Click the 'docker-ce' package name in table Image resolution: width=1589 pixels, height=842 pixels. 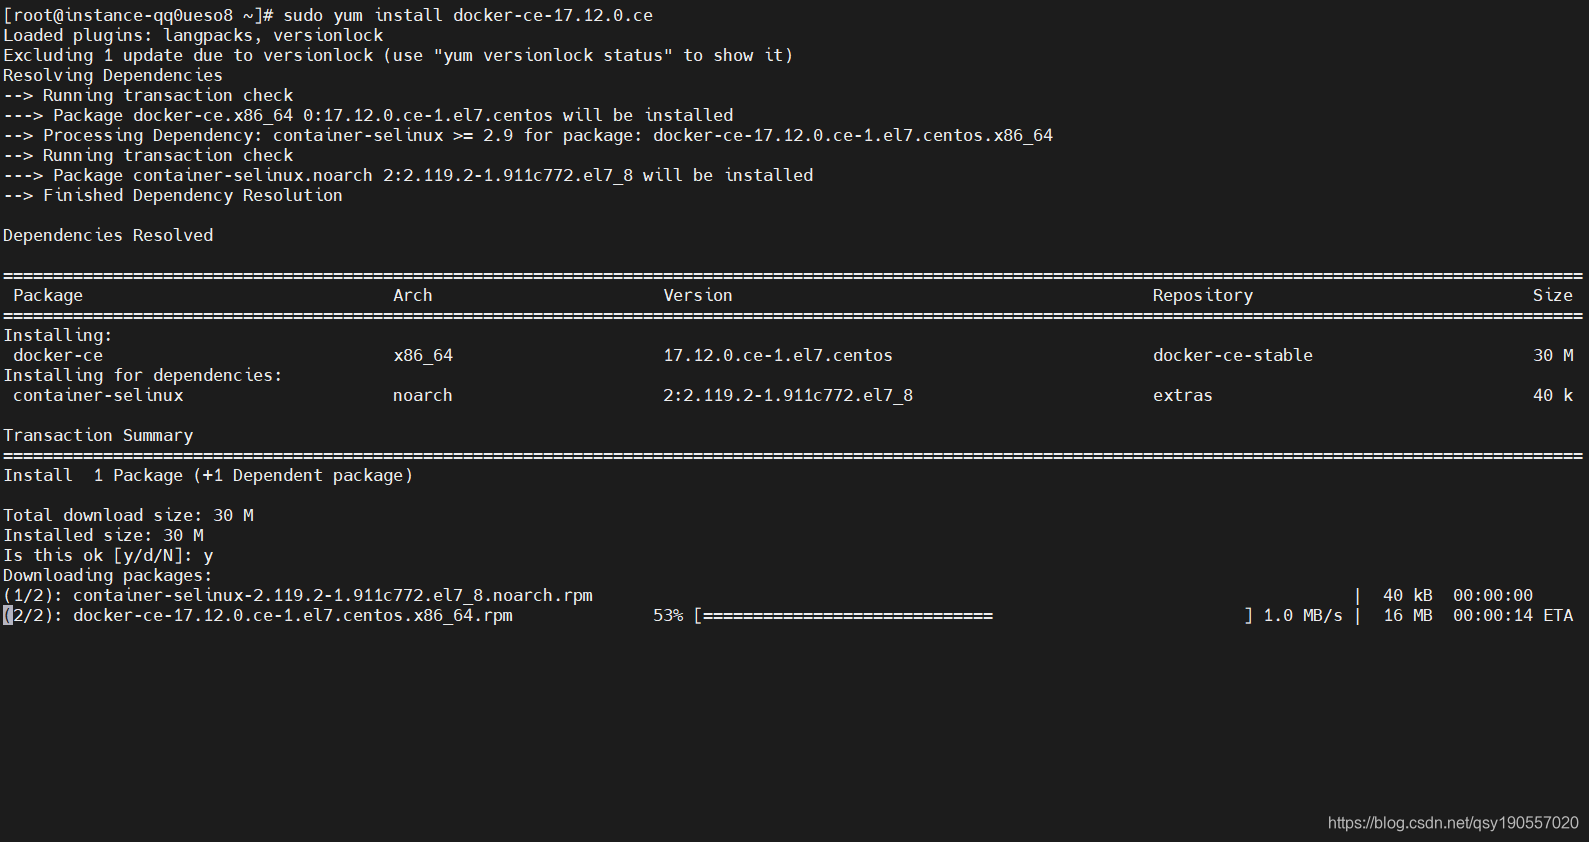pos(58,355)
